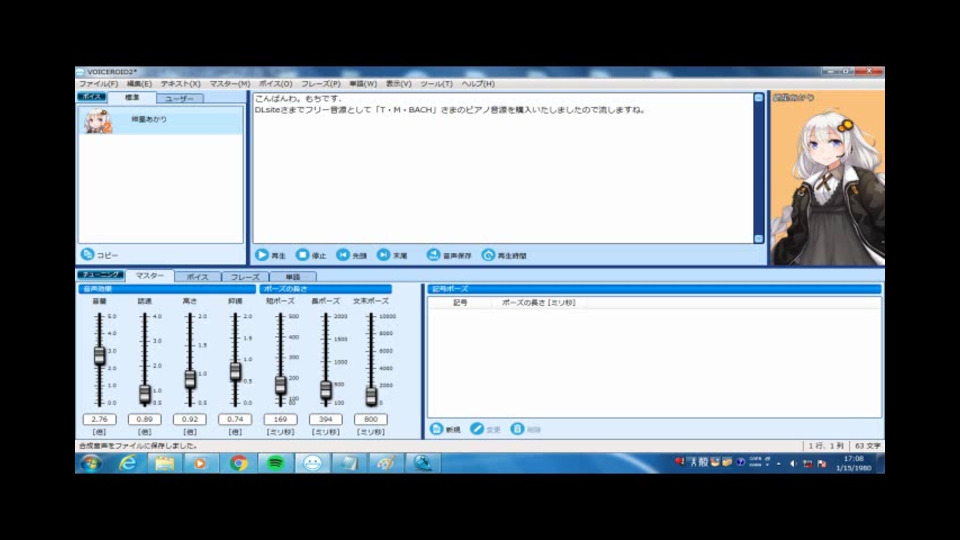This screenshot has height=540, width=960.
Task: Select the 単語 tuning tab
Action: (x=293, y=277)
